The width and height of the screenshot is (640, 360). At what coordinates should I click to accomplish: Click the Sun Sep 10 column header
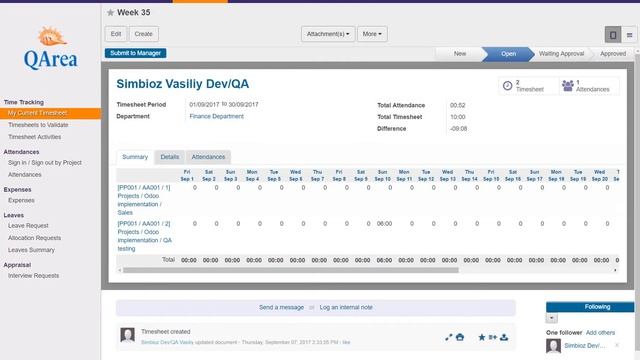(x=382, y=176)
